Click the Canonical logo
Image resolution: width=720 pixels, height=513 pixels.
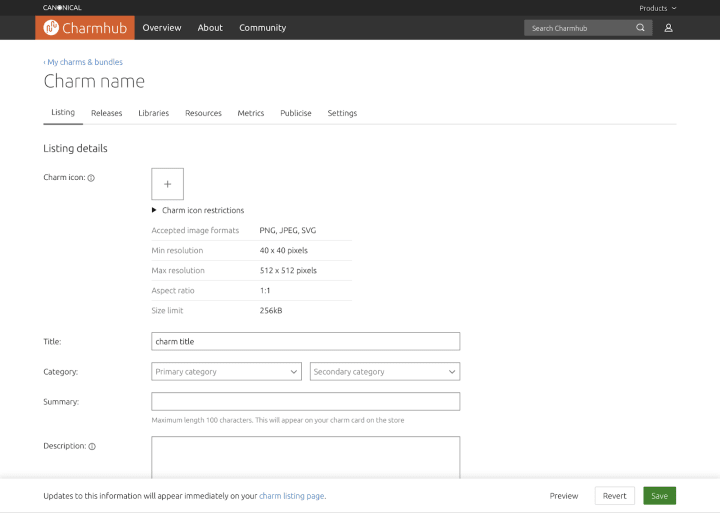click(62, 7)
